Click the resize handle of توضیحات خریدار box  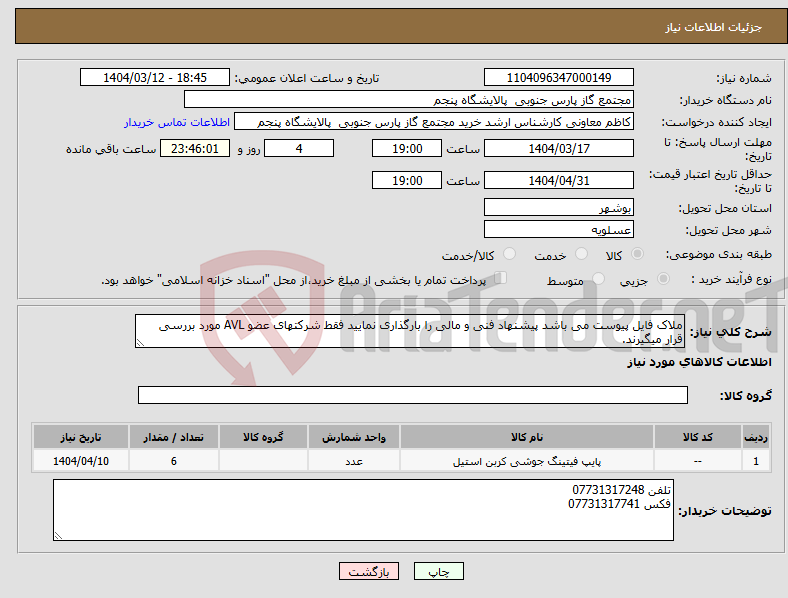click(58, 536)
